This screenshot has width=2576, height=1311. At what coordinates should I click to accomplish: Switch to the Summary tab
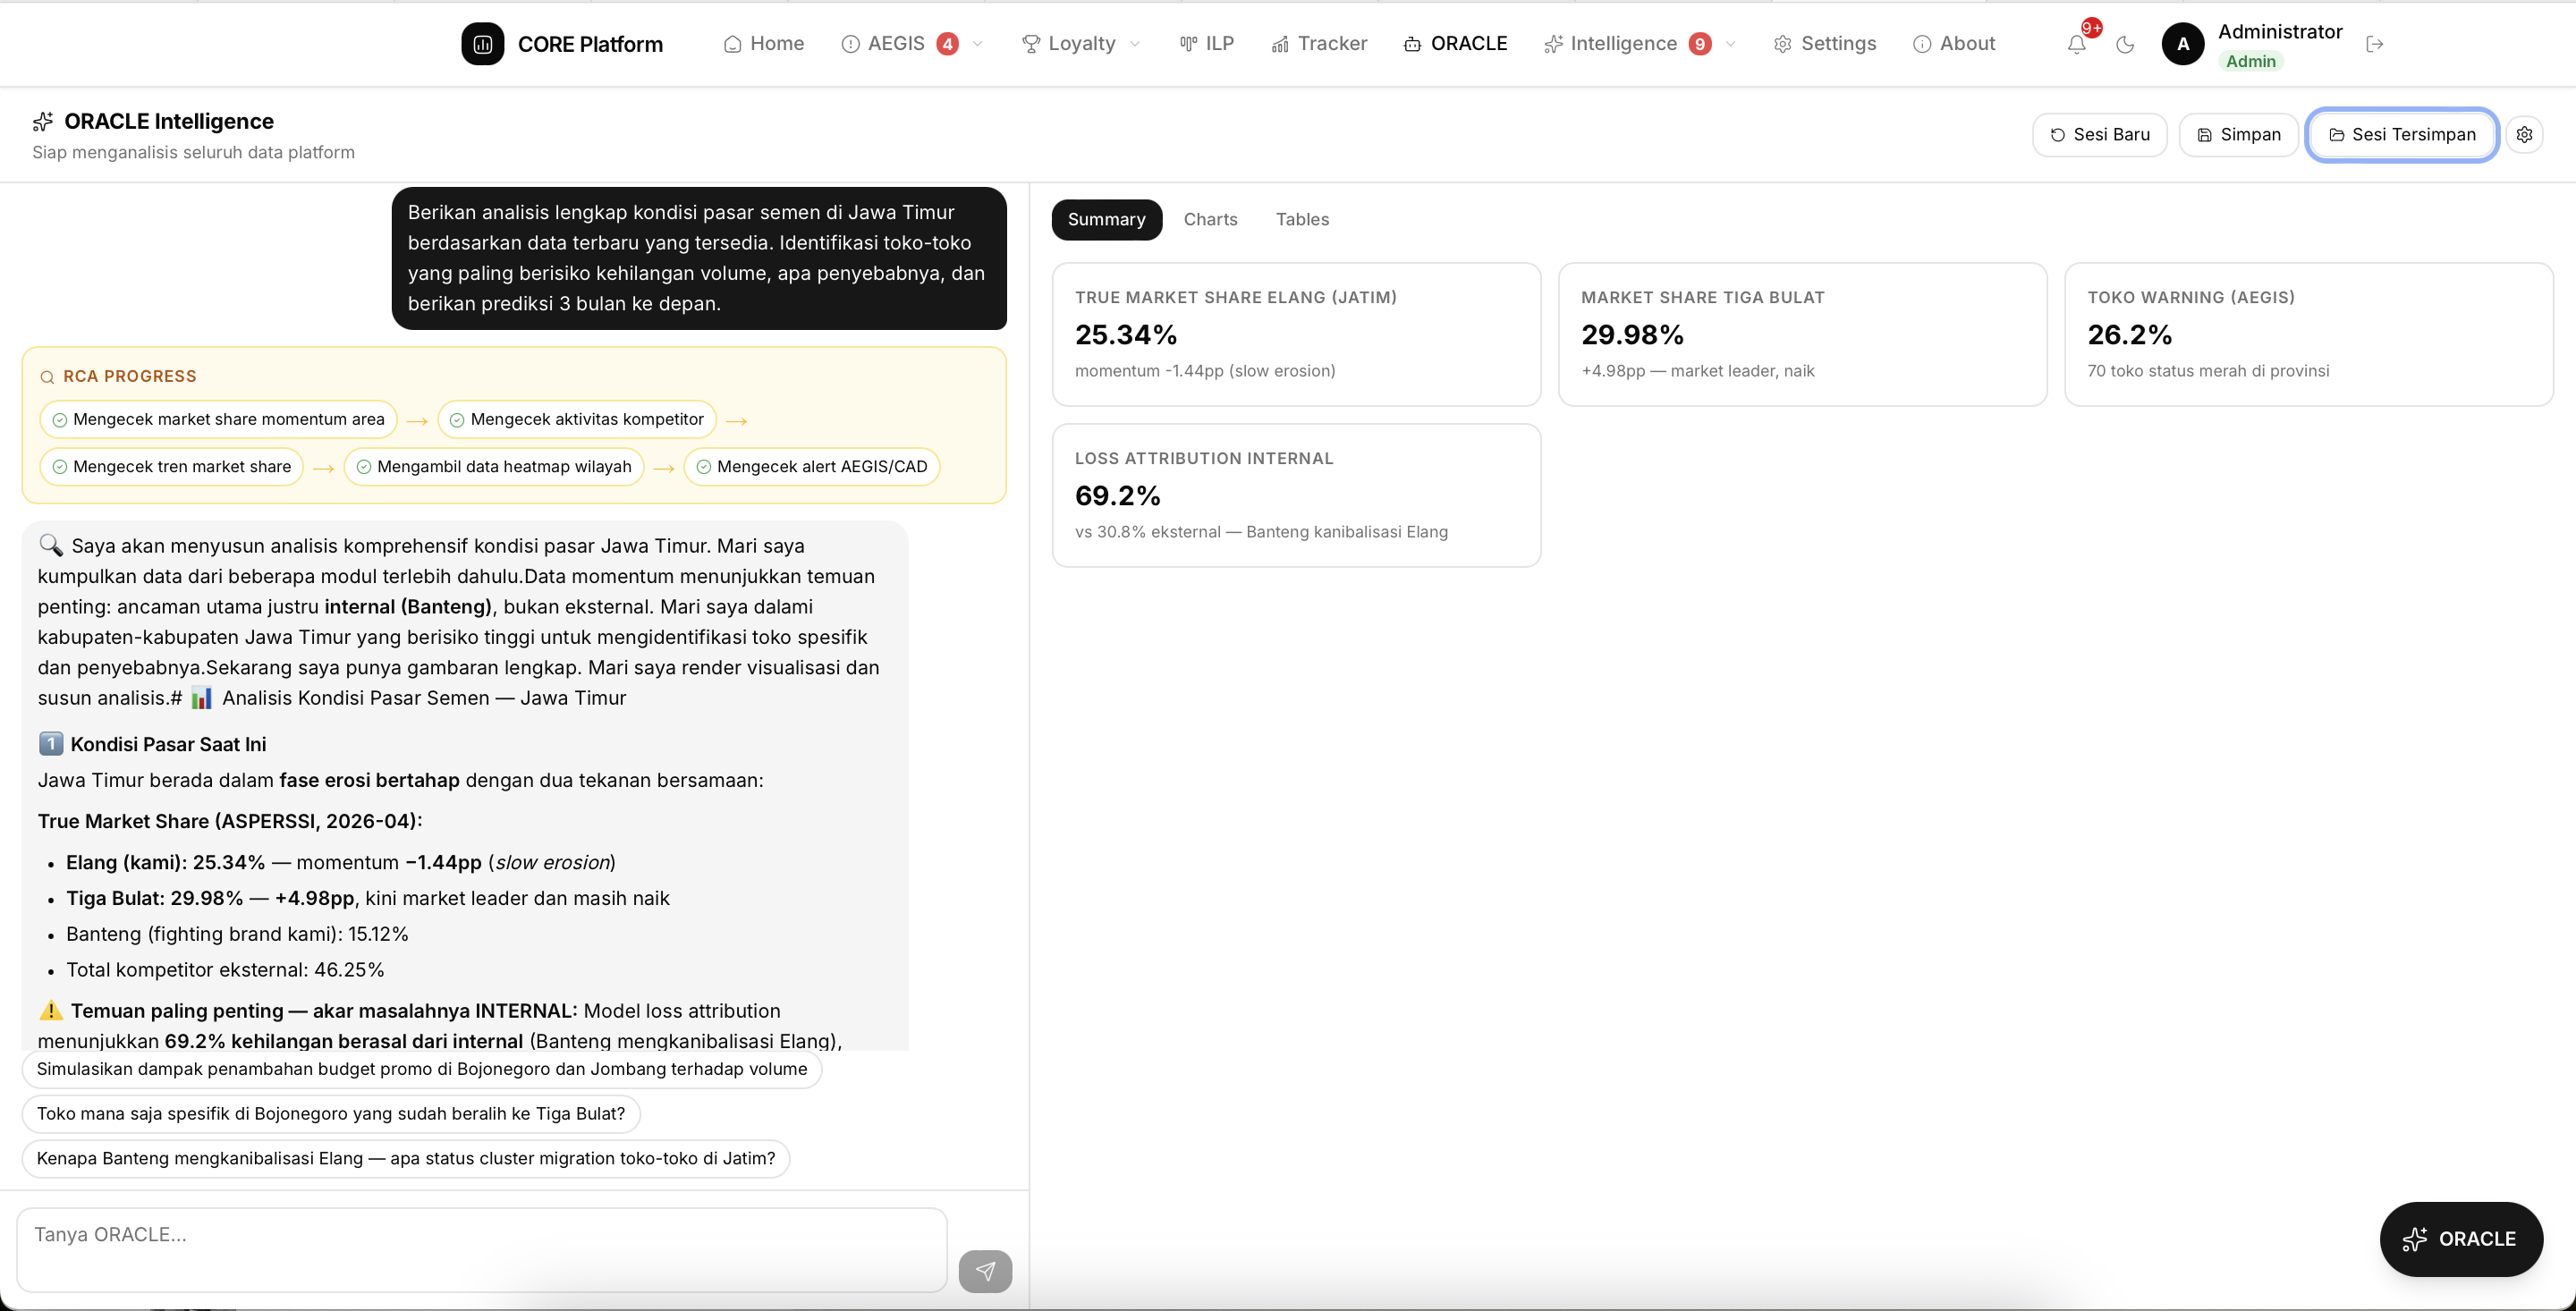[1106, 220]
